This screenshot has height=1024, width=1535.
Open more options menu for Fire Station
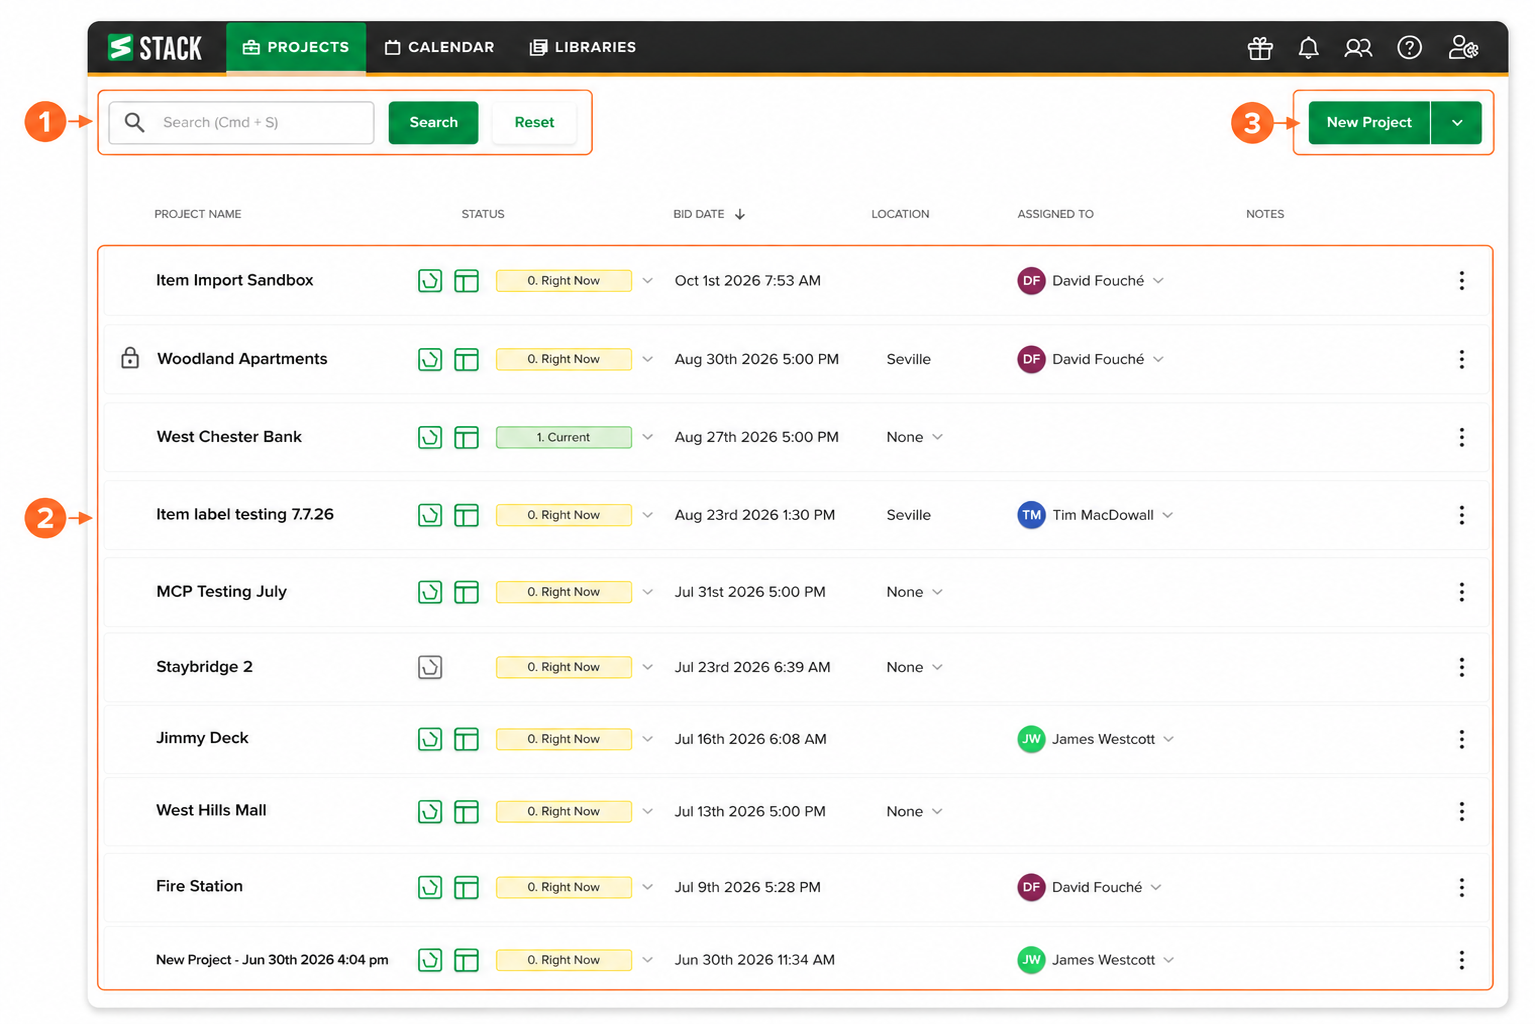pyautogui.click(x=1461, y=887)
